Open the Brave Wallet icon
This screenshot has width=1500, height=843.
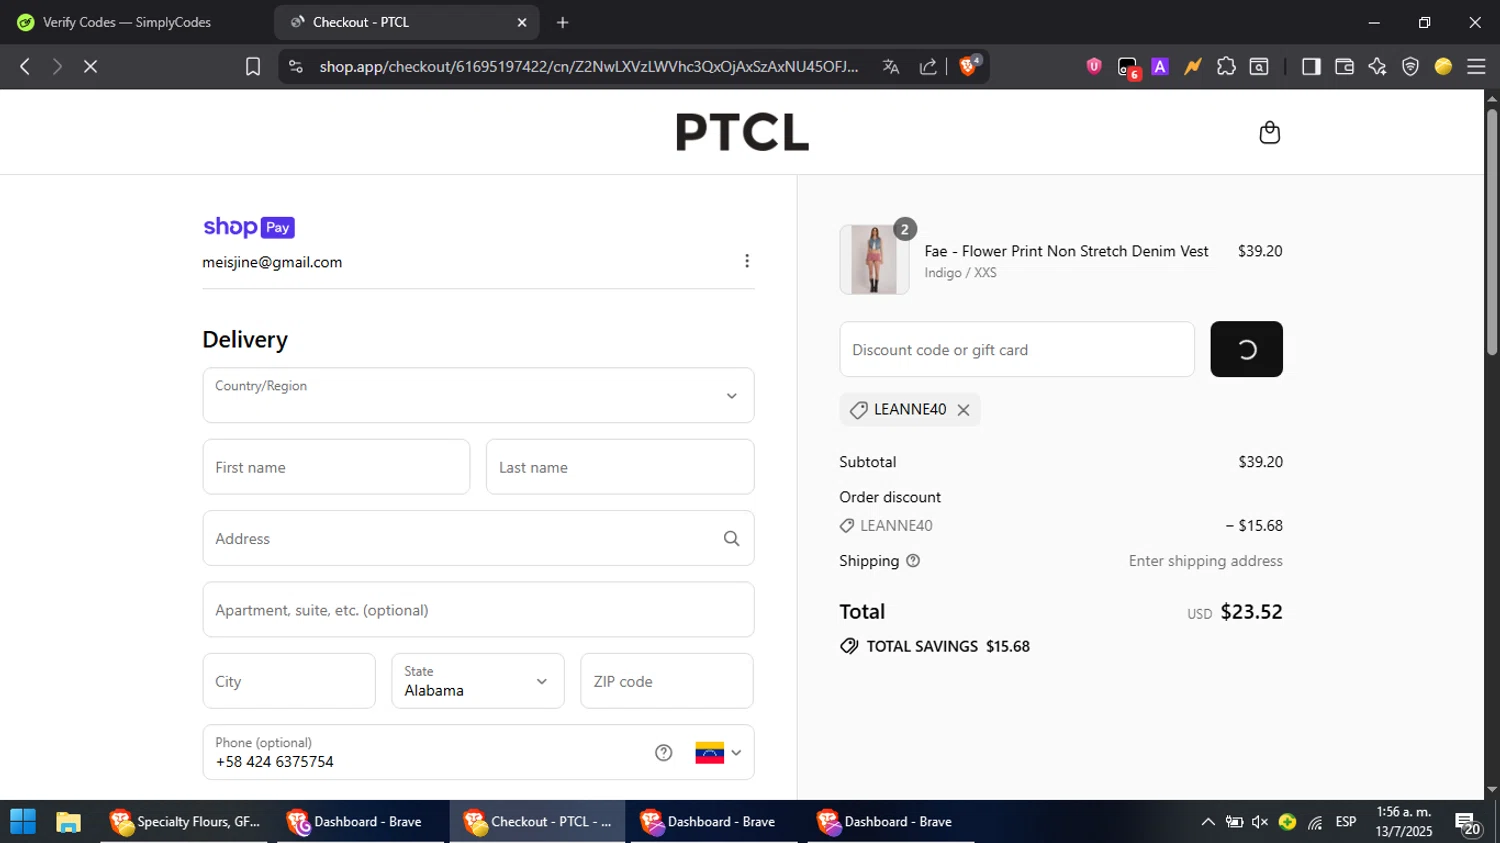tap(1344, 66)
